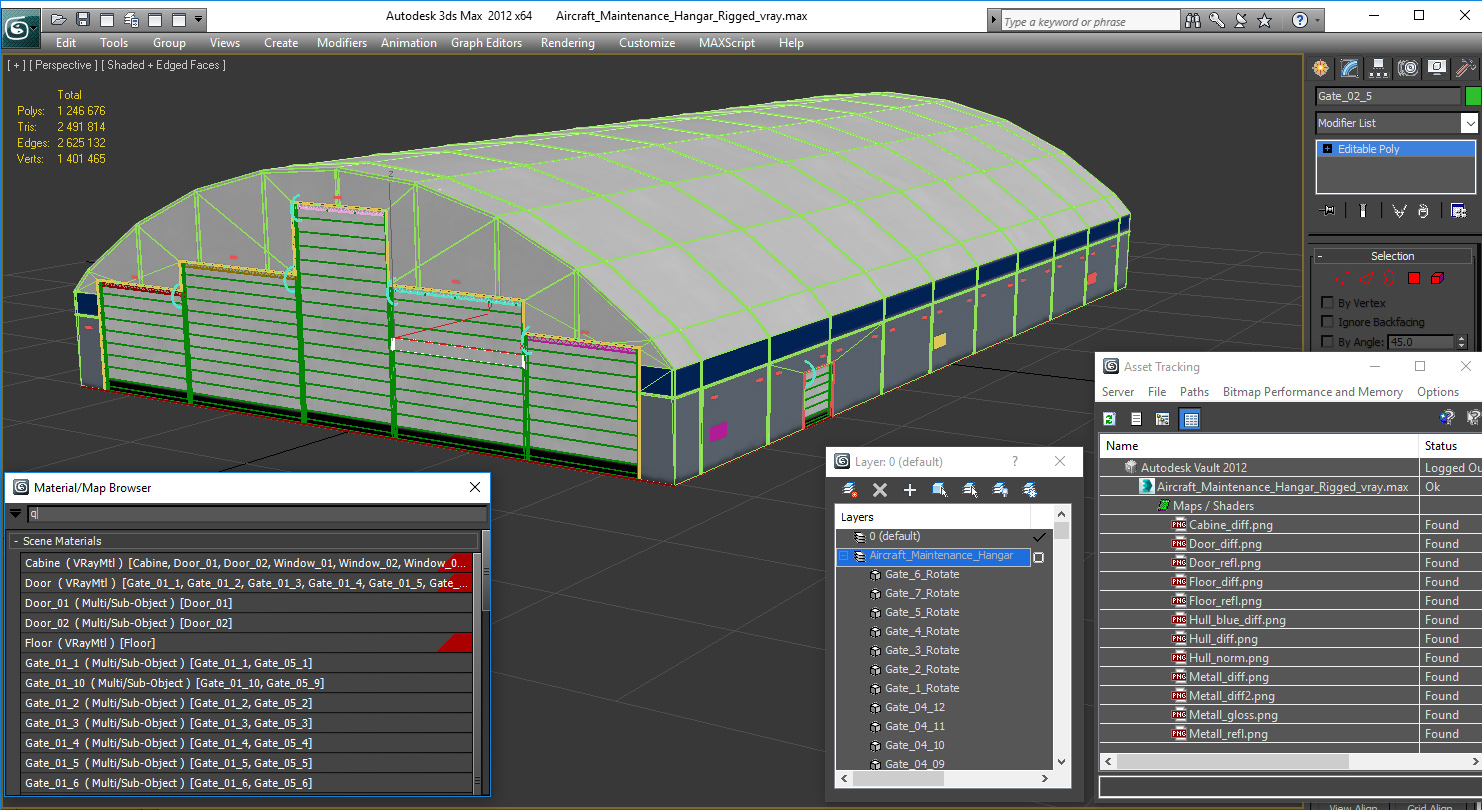Click the Status column header
Image resolution: width=1482 pixels, height=810 pixels.
pos(1451,446)
